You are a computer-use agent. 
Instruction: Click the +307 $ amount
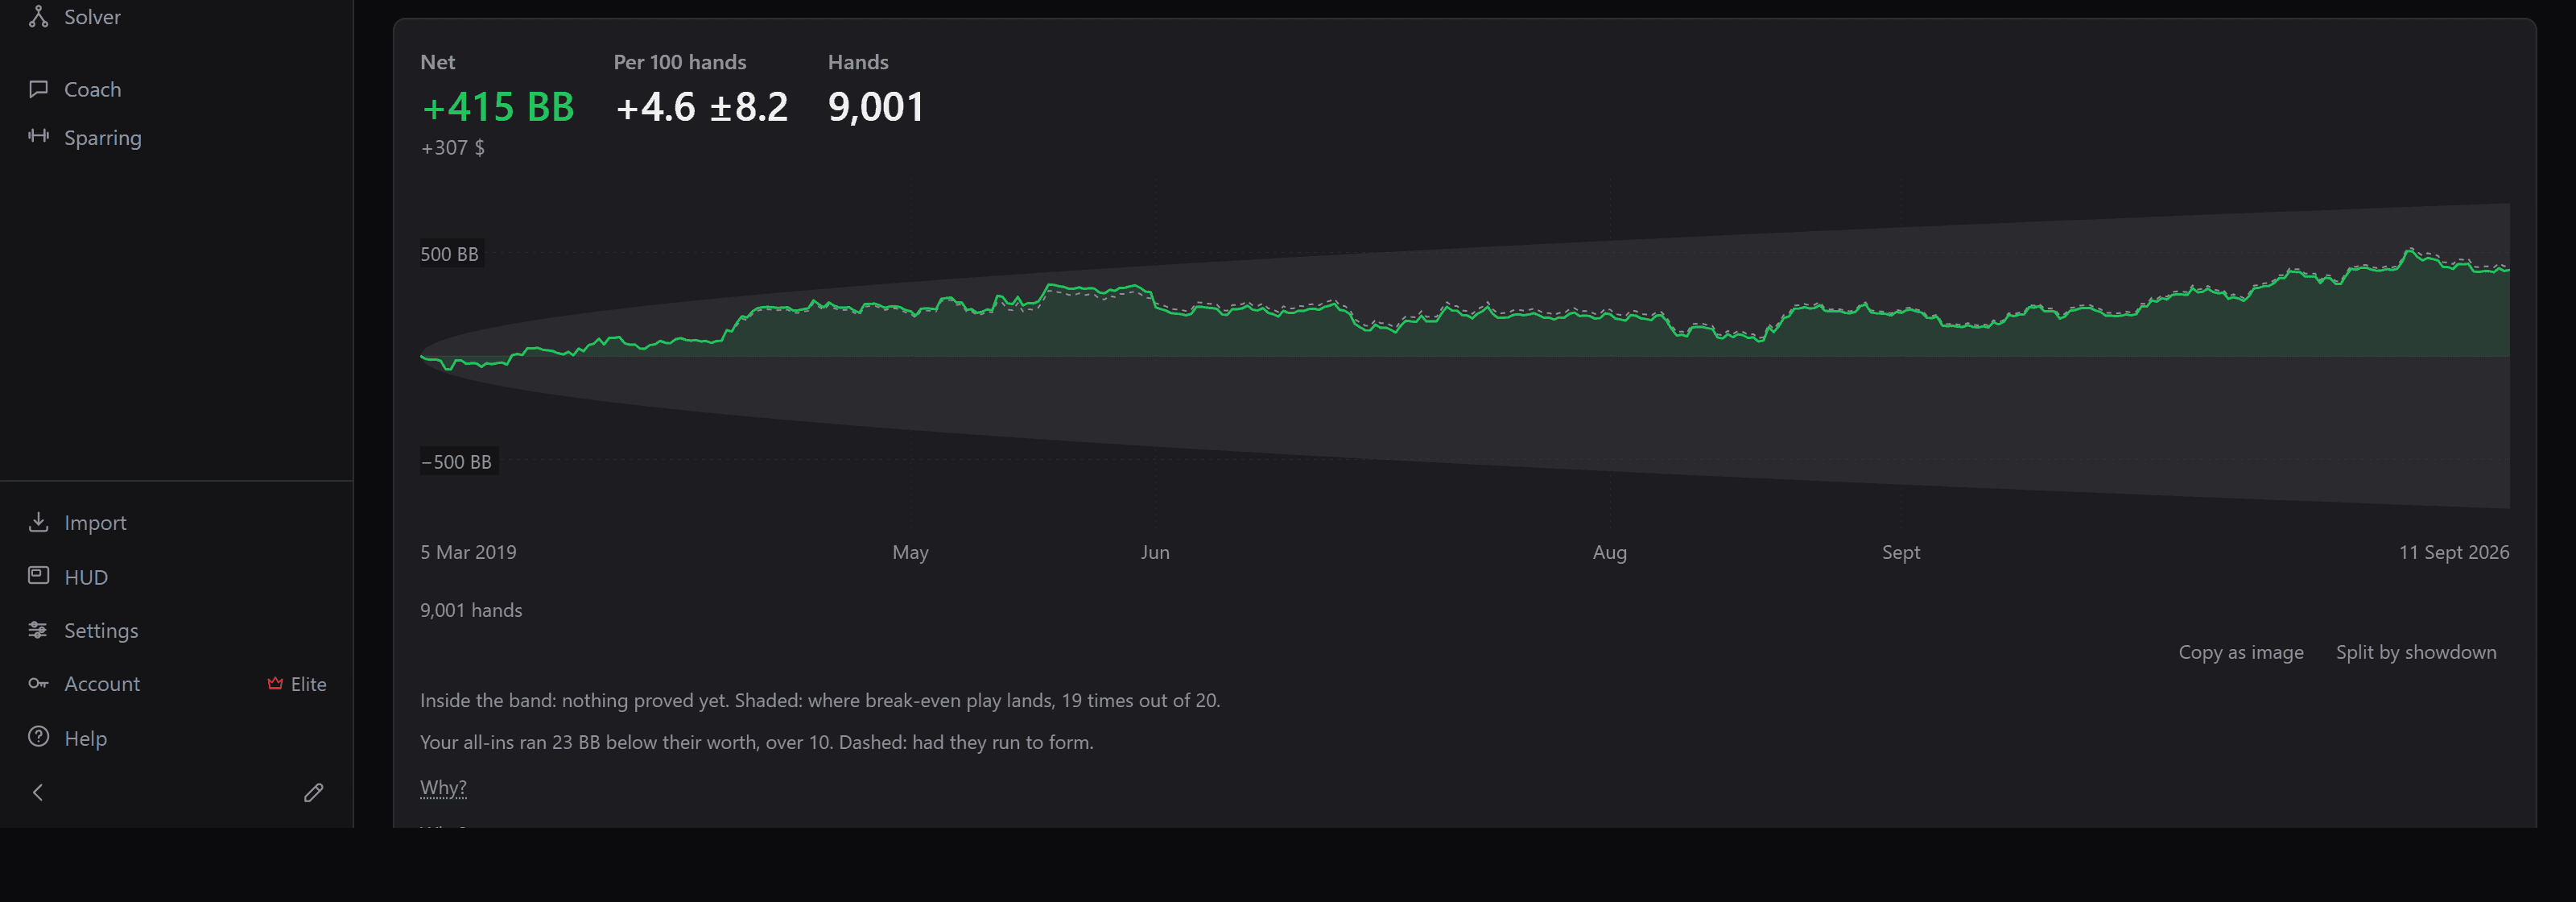[453, 148]
